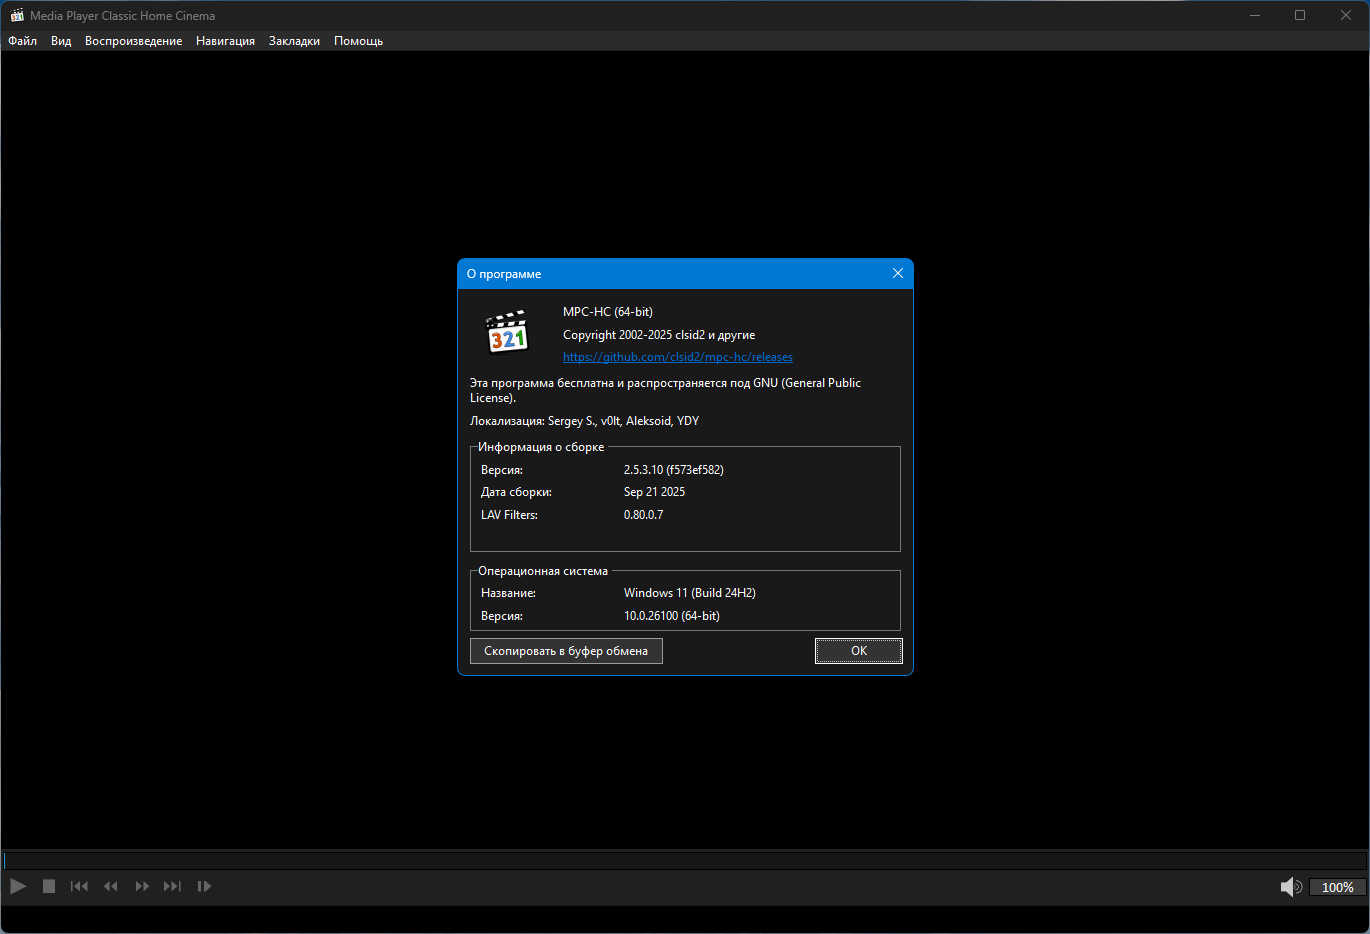Image resolution: width=1370 pixels, height=934 pixels.
Task: Mute audio with the speaker icon
Action: click(x=1290, y=887)
